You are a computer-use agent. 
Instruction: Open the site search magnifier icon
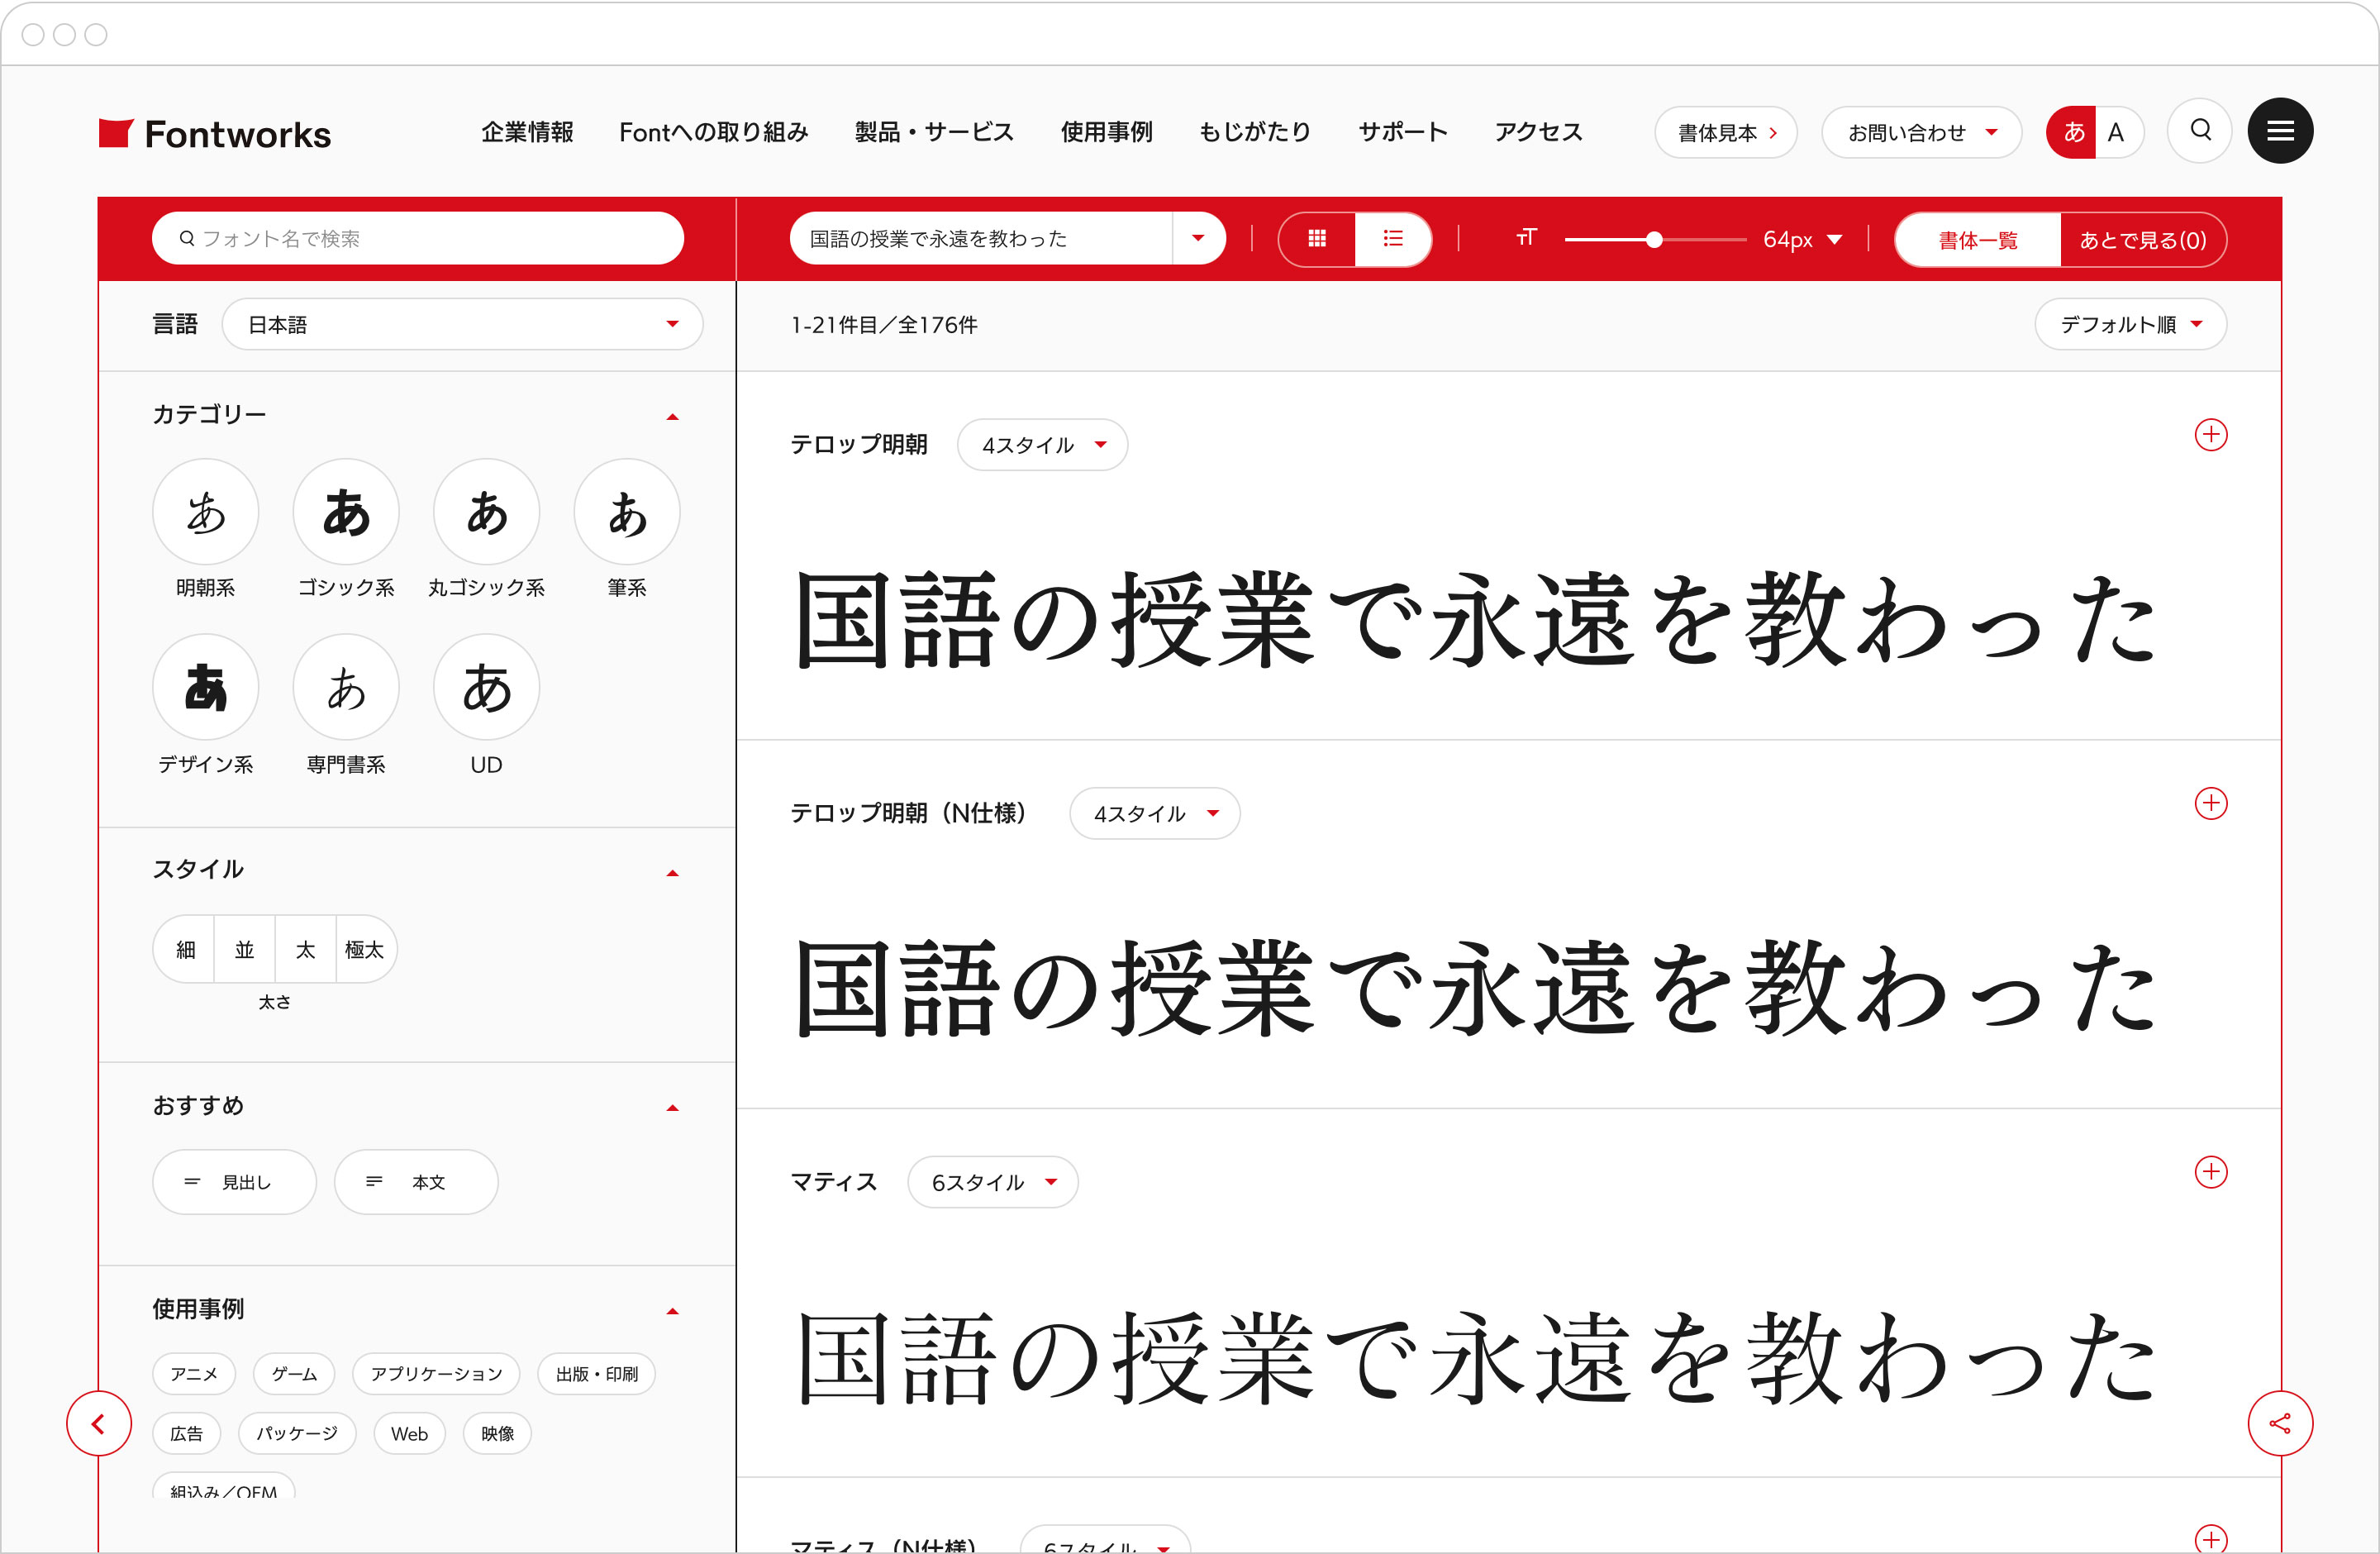click(2199, 131)
